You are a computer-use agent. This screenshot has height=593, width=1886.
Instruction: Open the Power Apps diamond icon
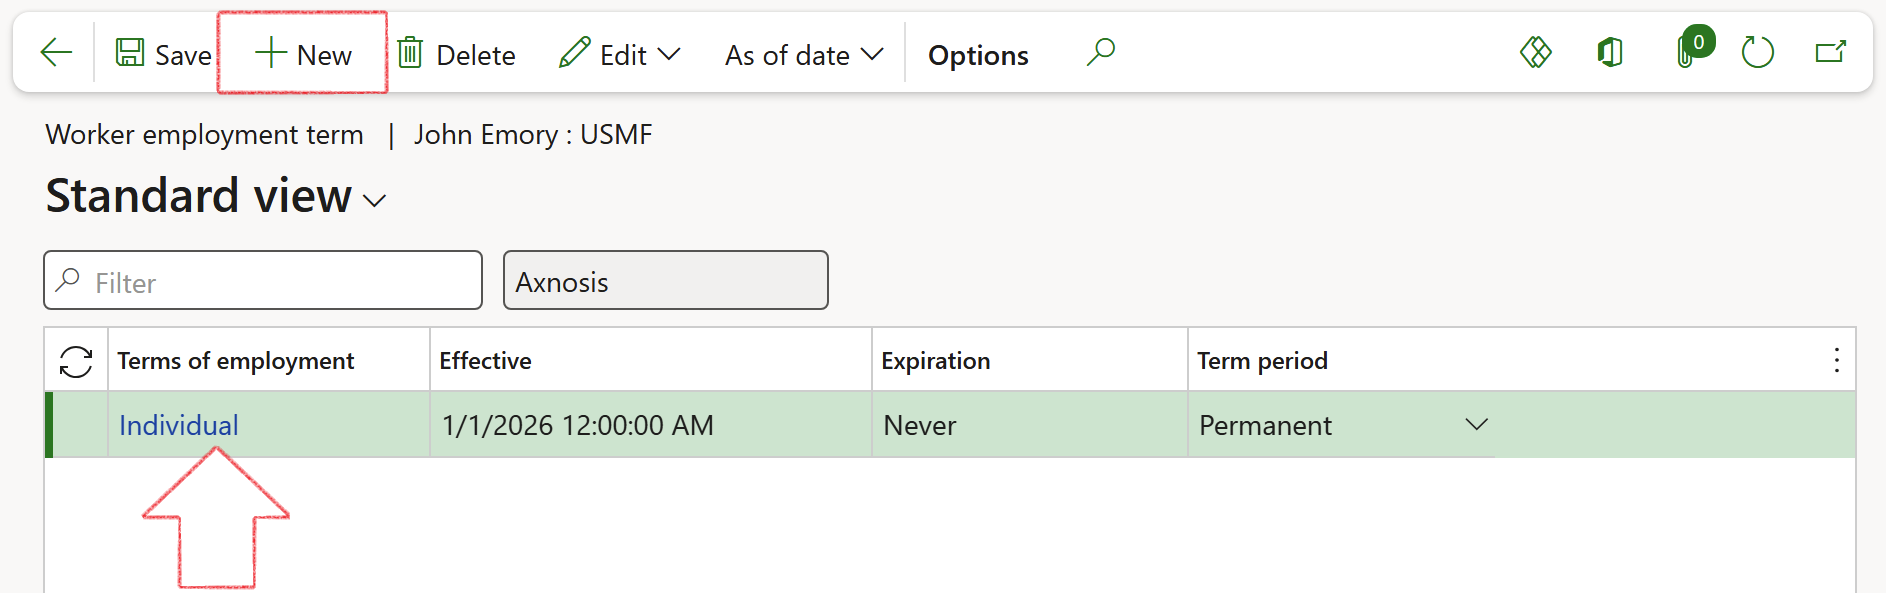coord(1535,52)
